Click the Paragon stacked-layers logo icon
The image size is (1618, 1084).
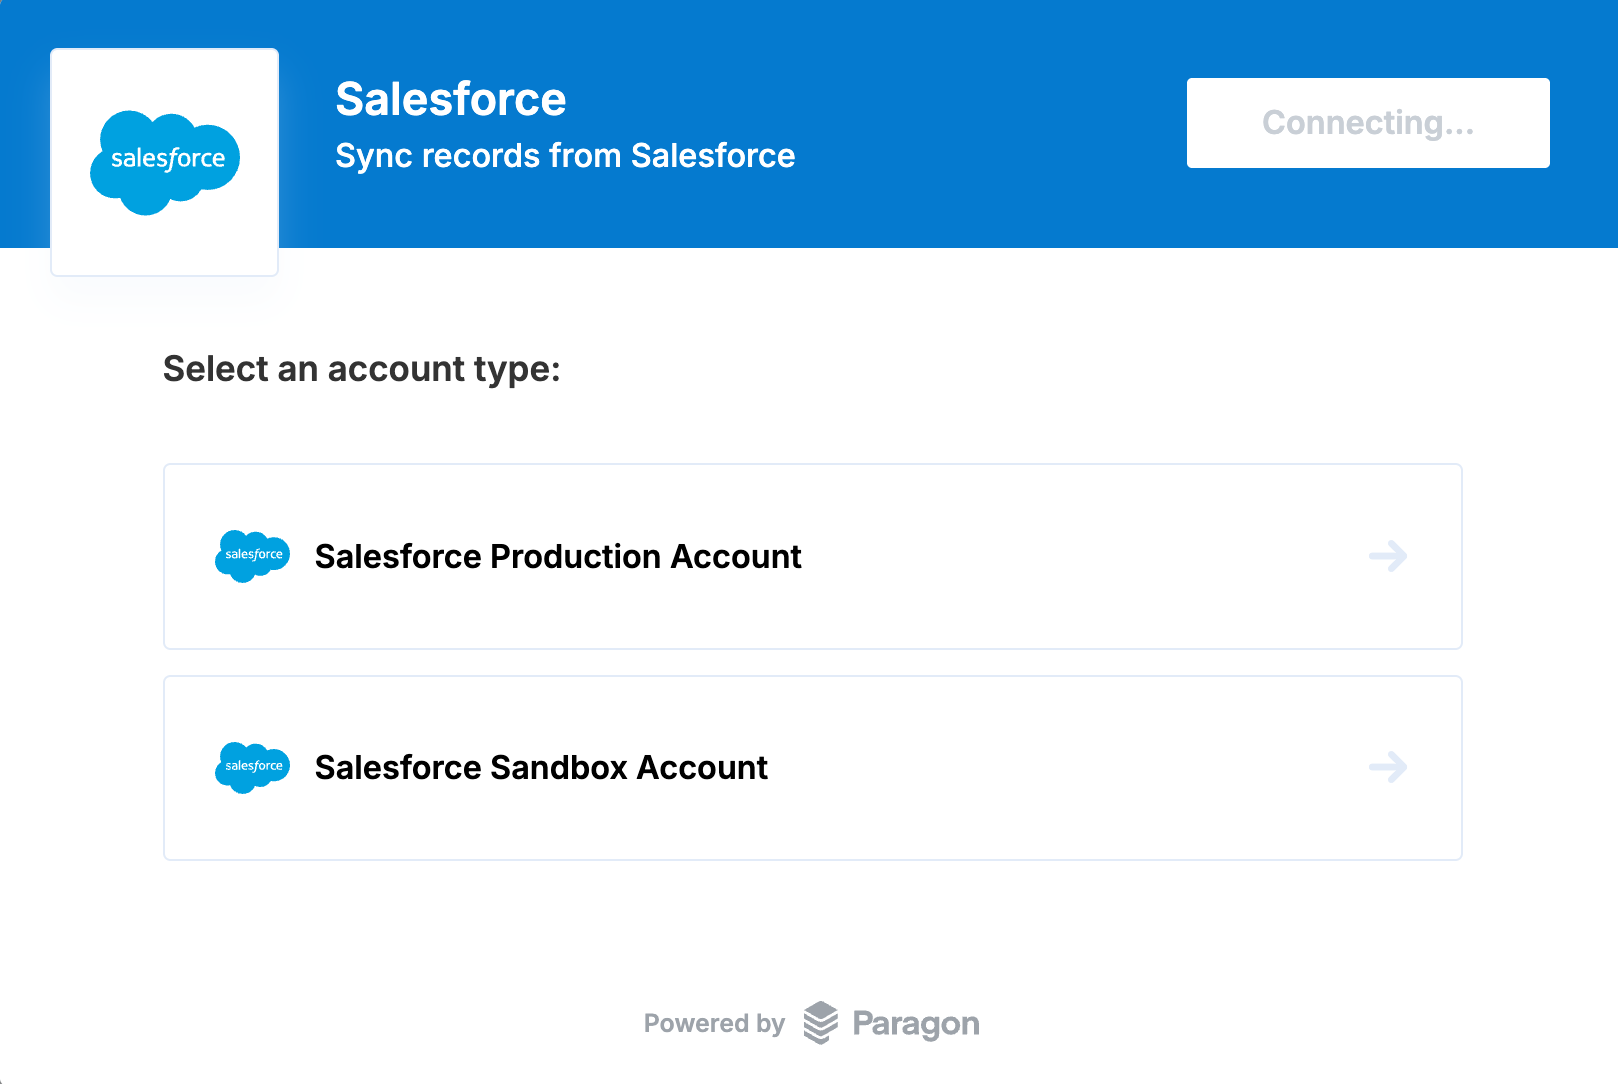point(821,1022)
